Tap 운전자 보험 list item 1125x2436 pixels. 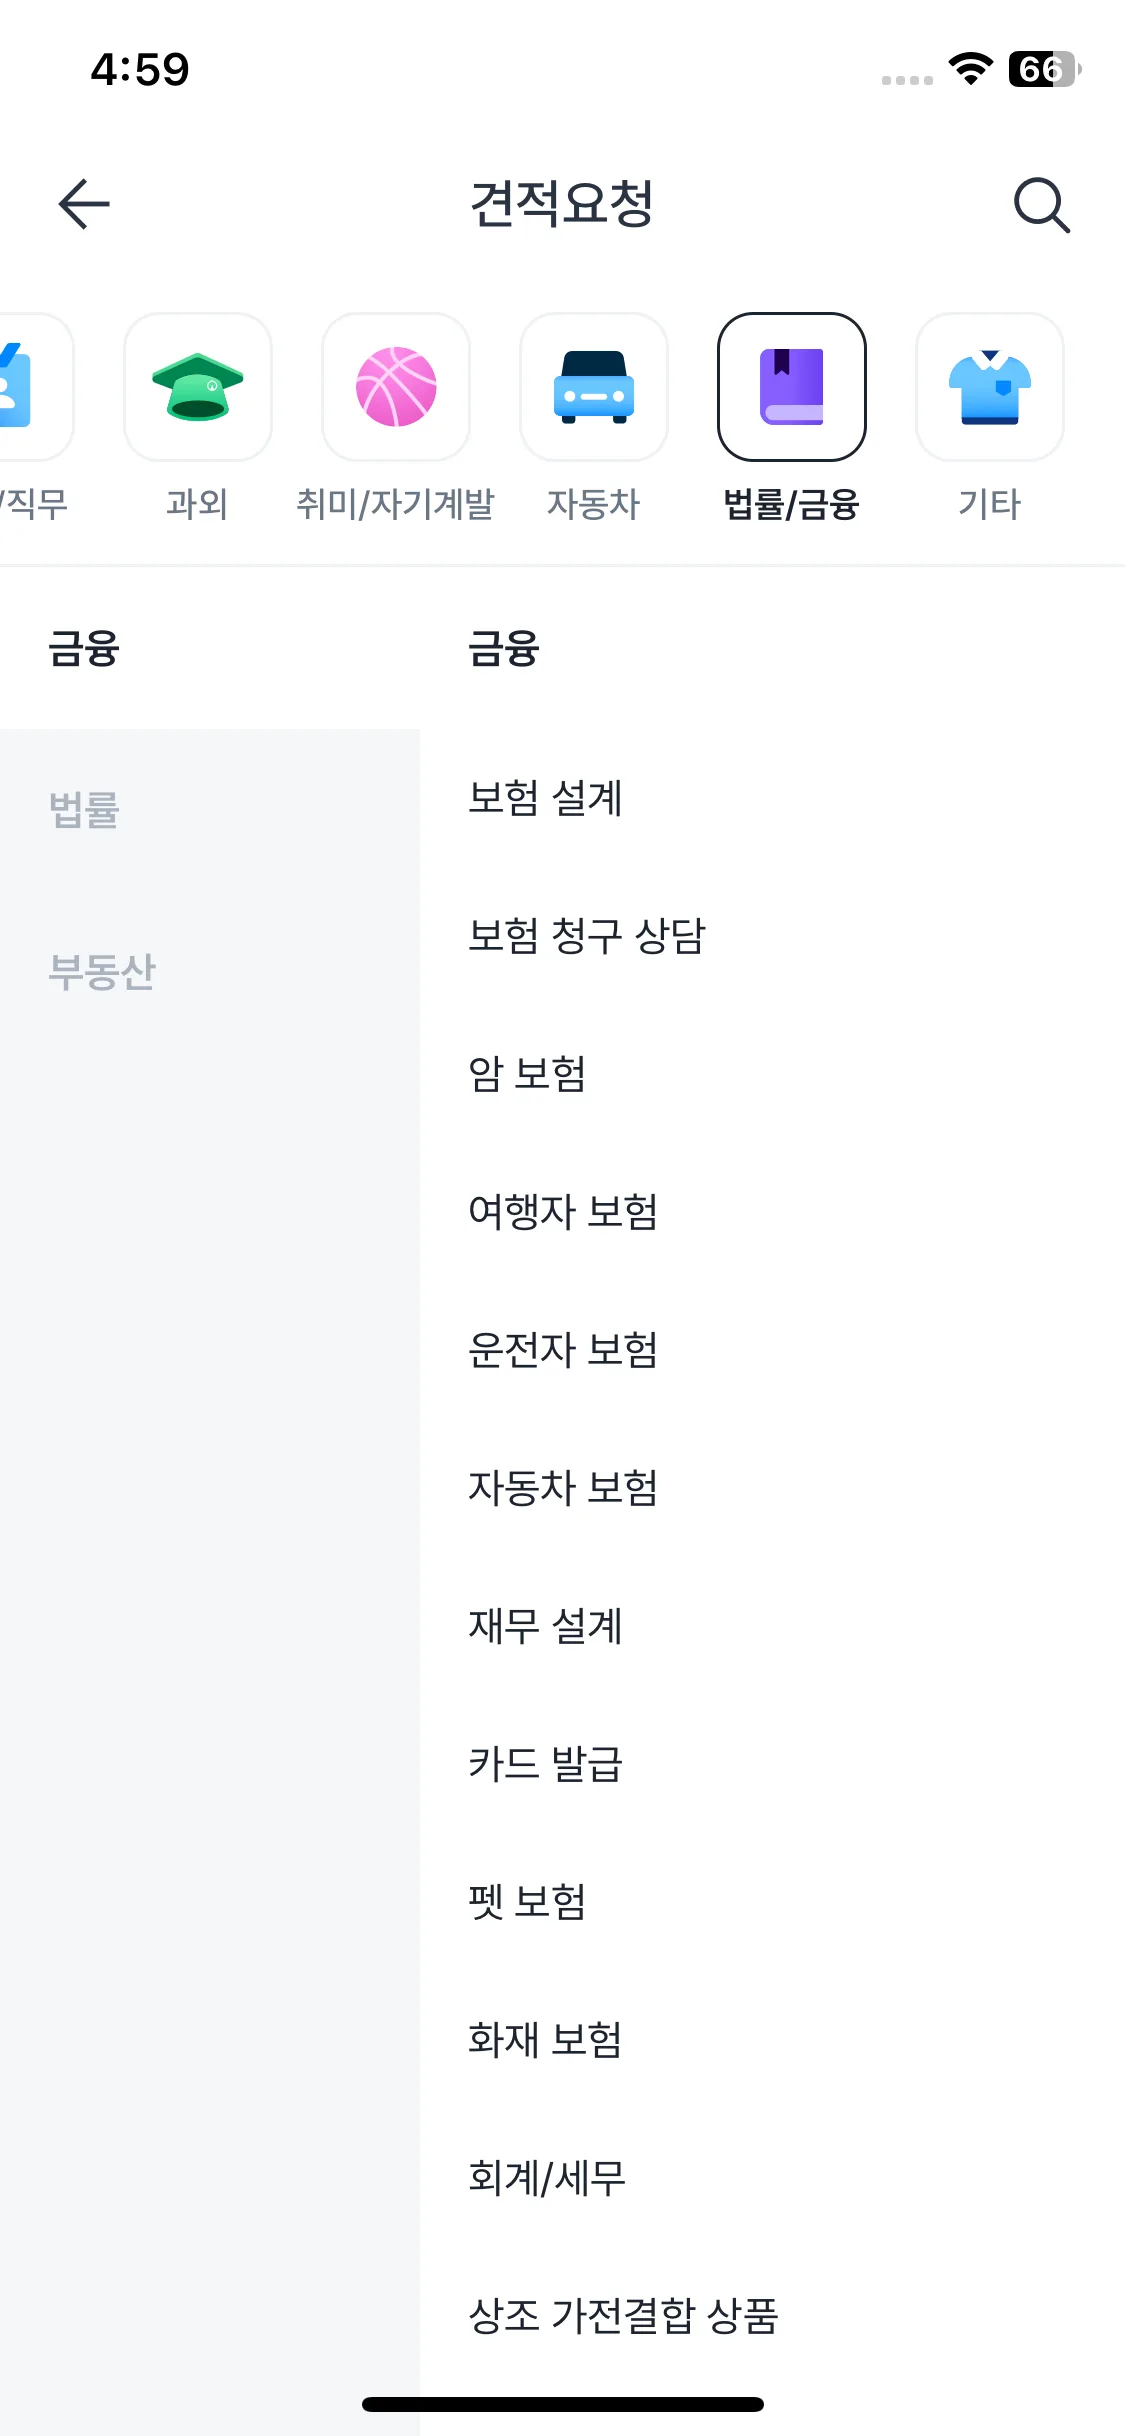563,1350
